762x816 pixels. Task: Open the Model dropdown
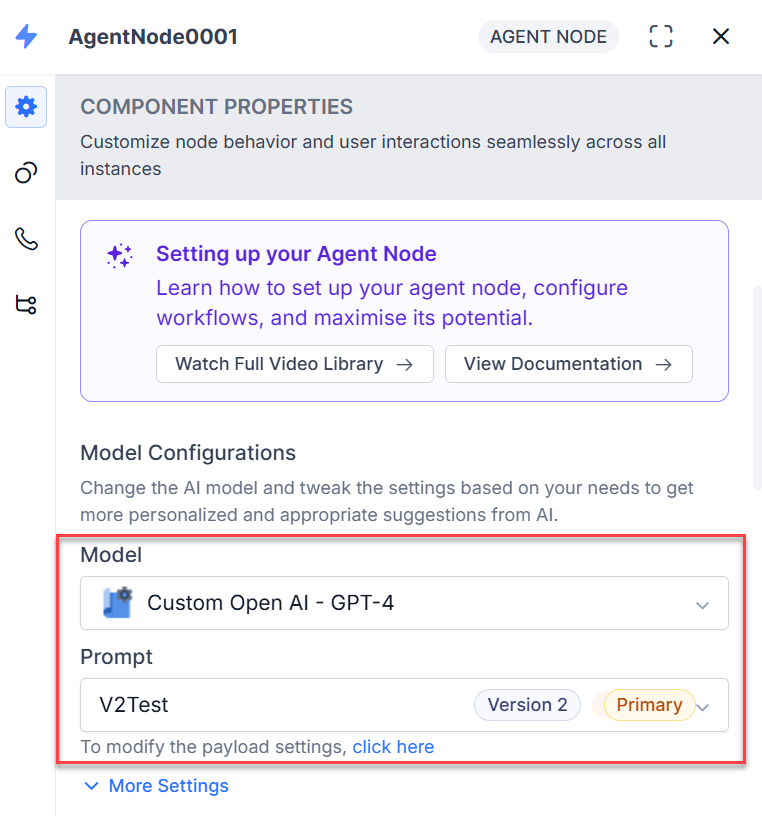404,603
